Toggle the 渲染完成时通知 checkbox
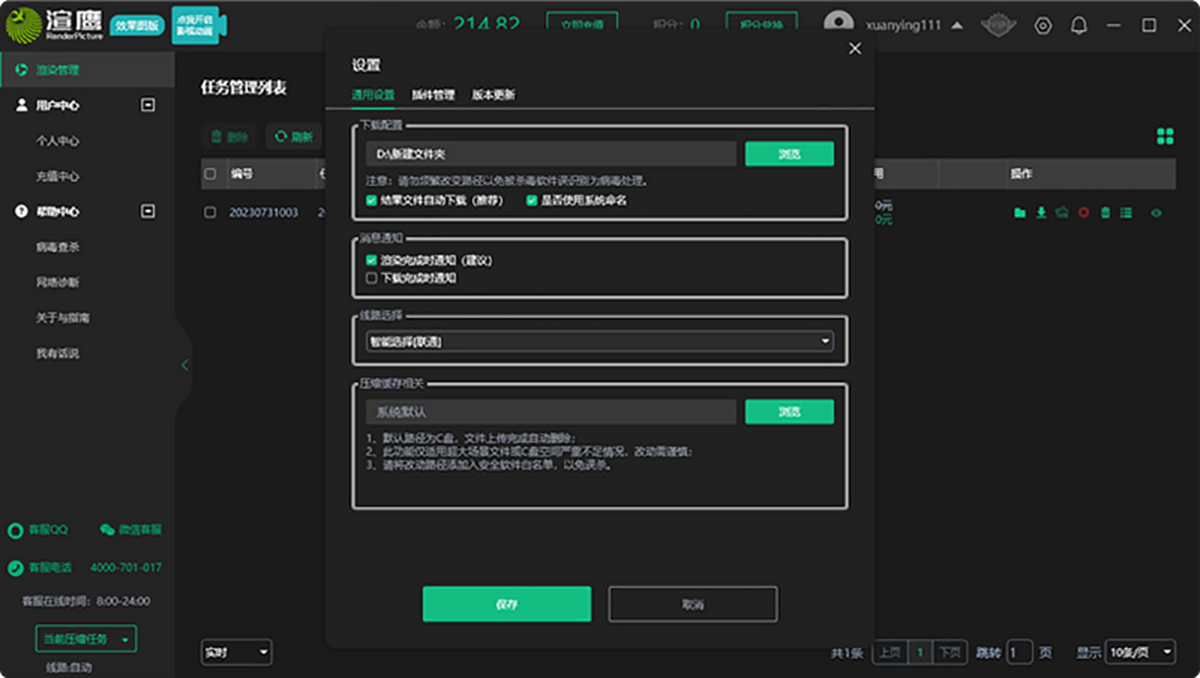Screen dimensions: 1200x678 click(372, 261)
